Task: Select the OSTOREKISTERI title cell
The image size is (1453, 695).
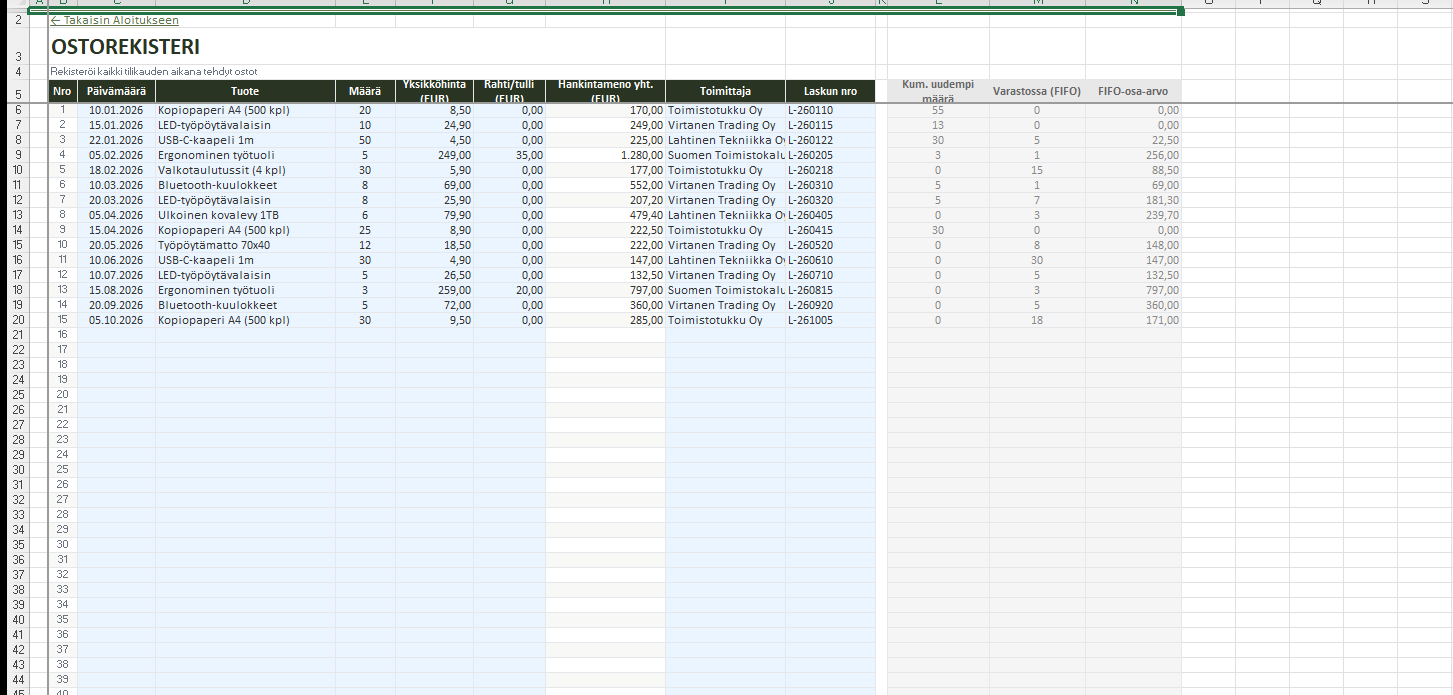Action: (x=125, y=47)
